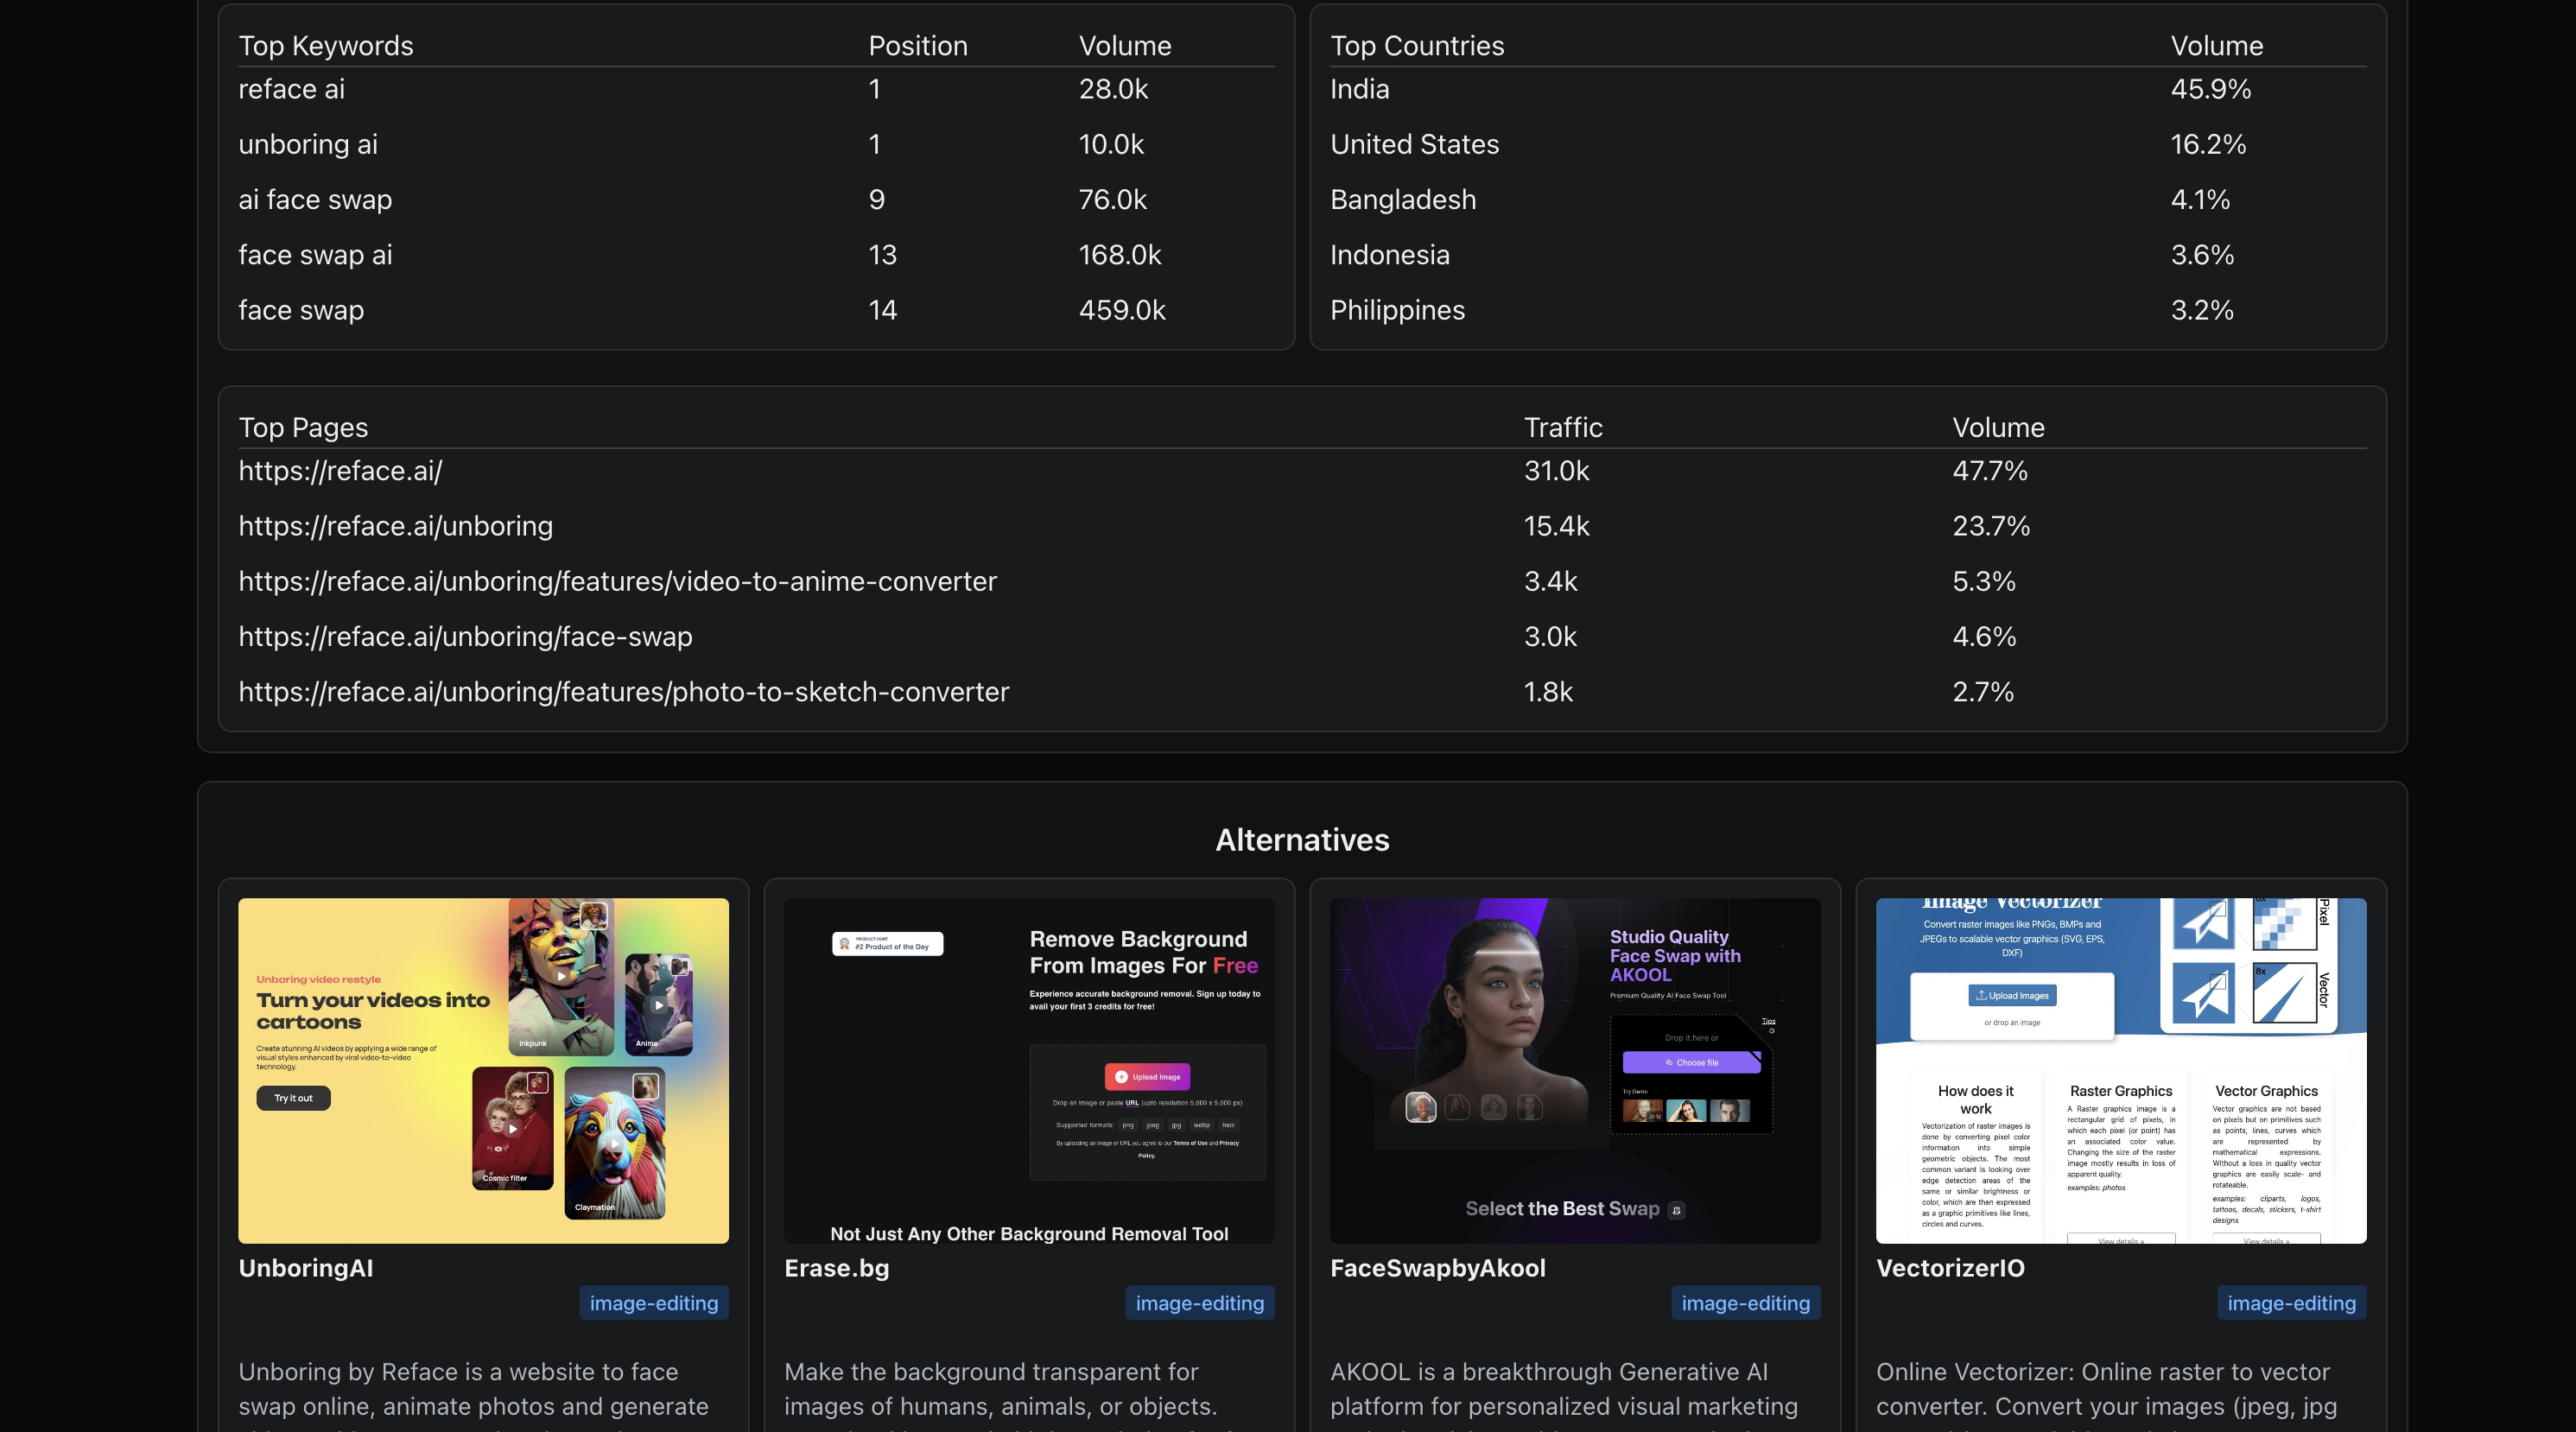Click image-editing tag under VectorizerIO
The width and height of the screenshot is (2576, 1432).
coord(2291,1303)
